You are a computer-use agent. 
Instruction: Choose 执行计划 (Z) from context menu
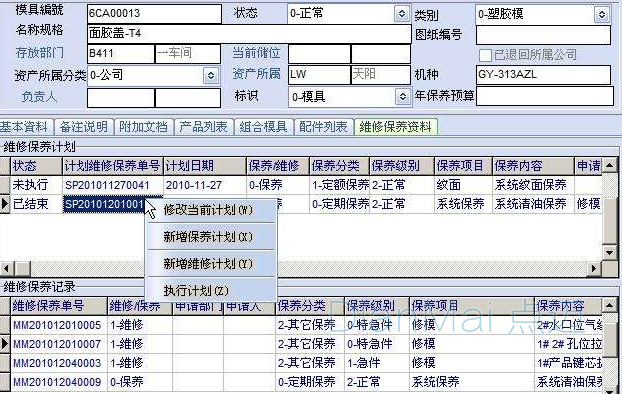211,291
